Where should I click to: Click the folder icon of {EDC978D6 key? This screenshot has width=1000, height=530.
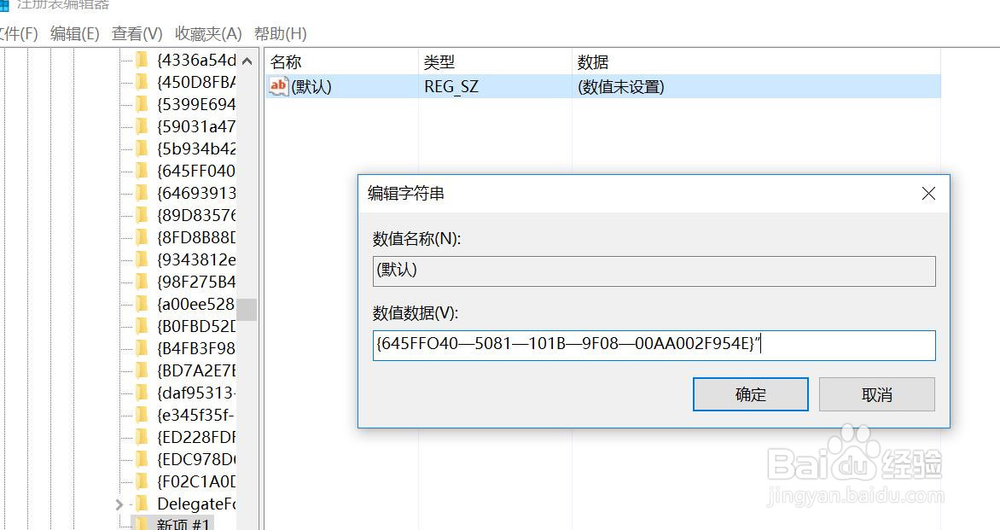[142, 459]
